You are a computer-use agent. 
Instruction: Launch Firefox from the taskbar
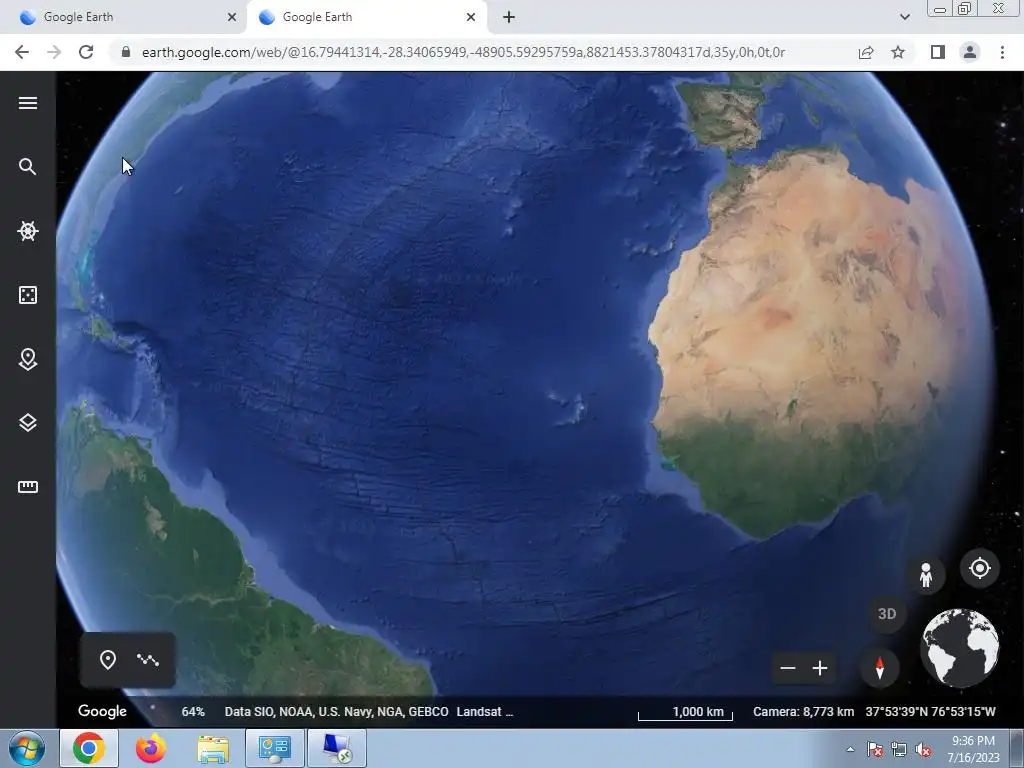pos(150,748)
